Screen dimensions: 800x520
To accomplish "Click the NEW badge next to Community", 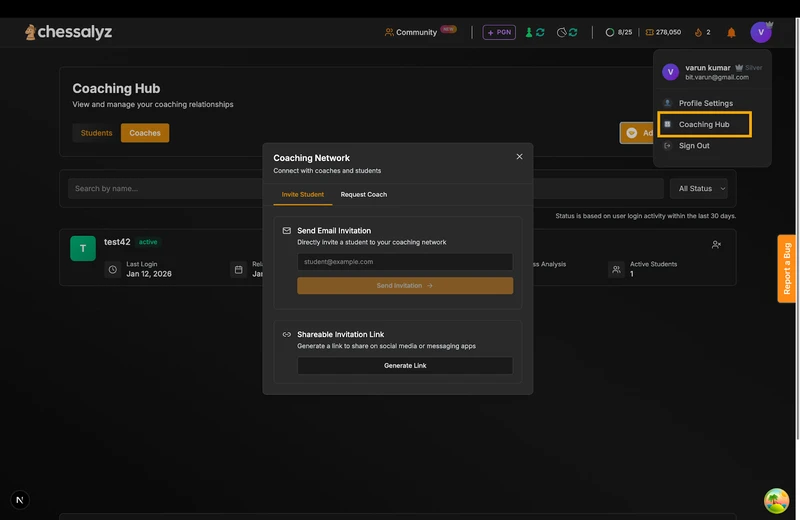I will click(448, 29).
